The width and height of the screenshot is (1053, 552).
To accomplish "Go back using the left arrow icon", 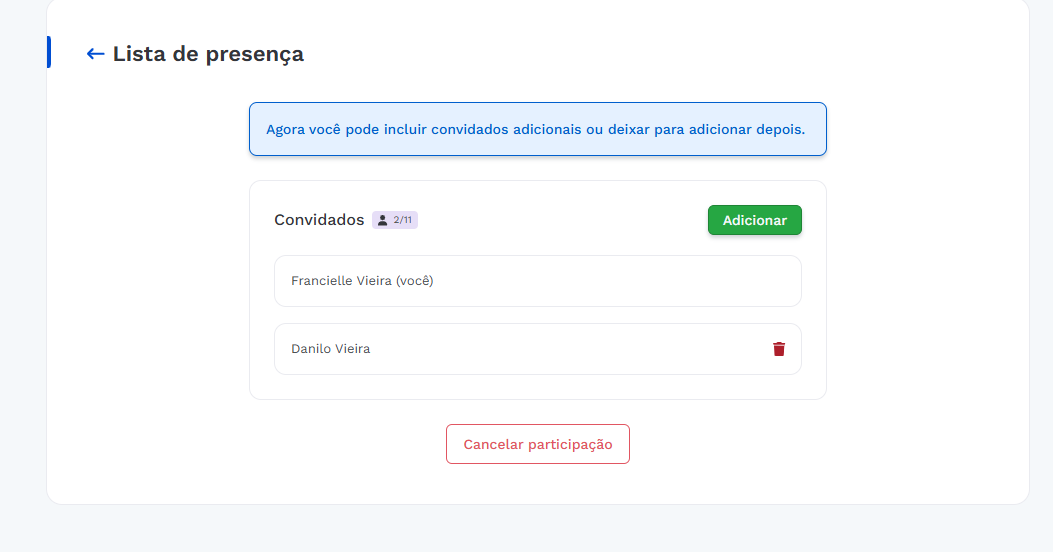I will pos(95,54).
